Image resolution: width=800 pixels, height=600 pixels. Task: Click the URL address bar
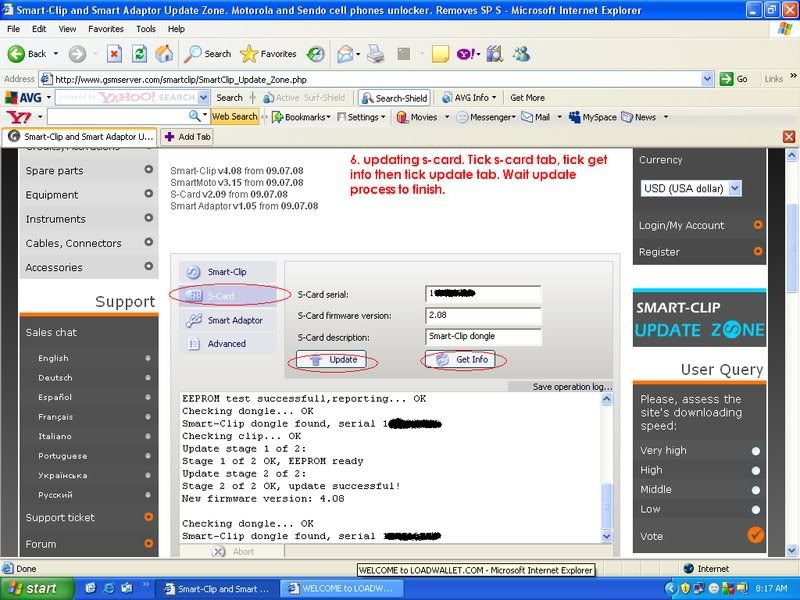pyautogui.click(x=377, y=79)
